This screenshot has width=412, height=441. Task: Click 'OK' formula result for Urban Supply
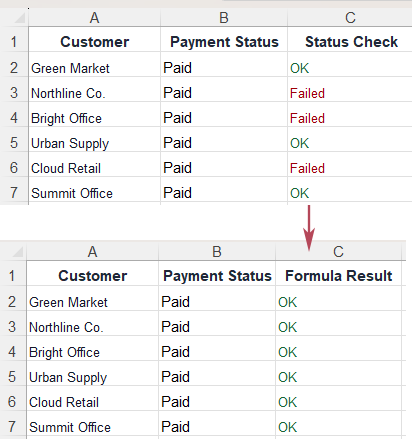[x=338, y=373]
